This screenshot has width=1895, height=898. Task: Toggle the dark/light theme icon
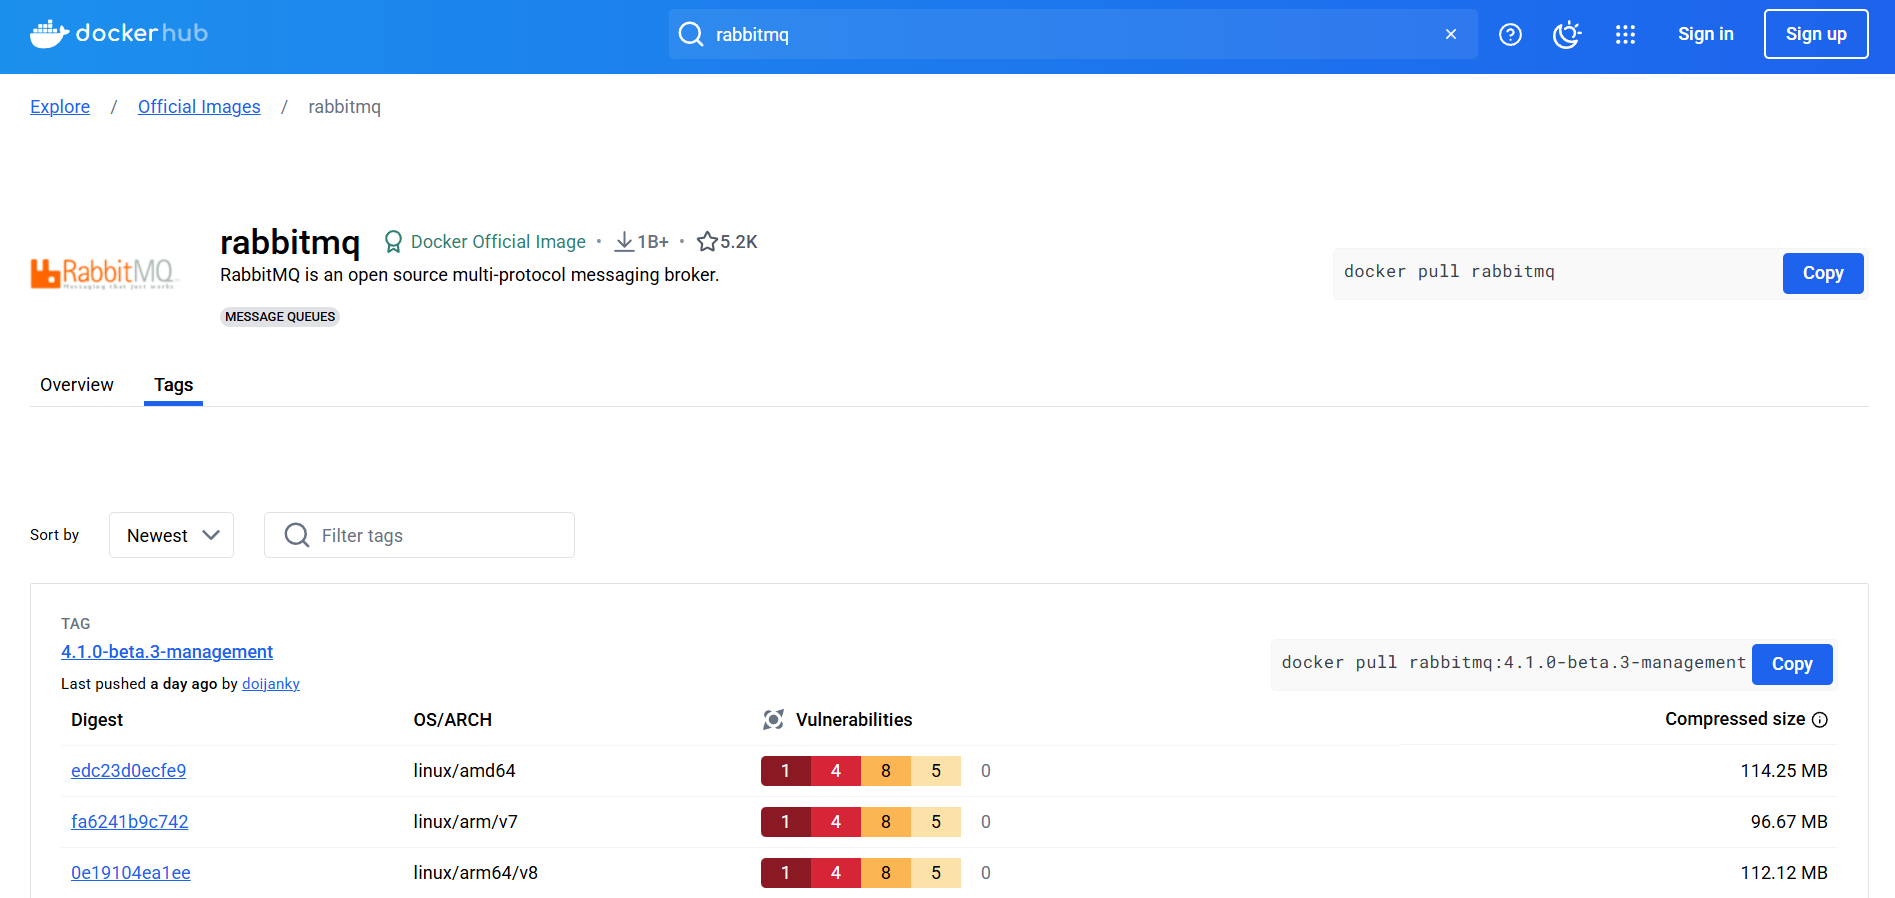(x=1566, y=35)
